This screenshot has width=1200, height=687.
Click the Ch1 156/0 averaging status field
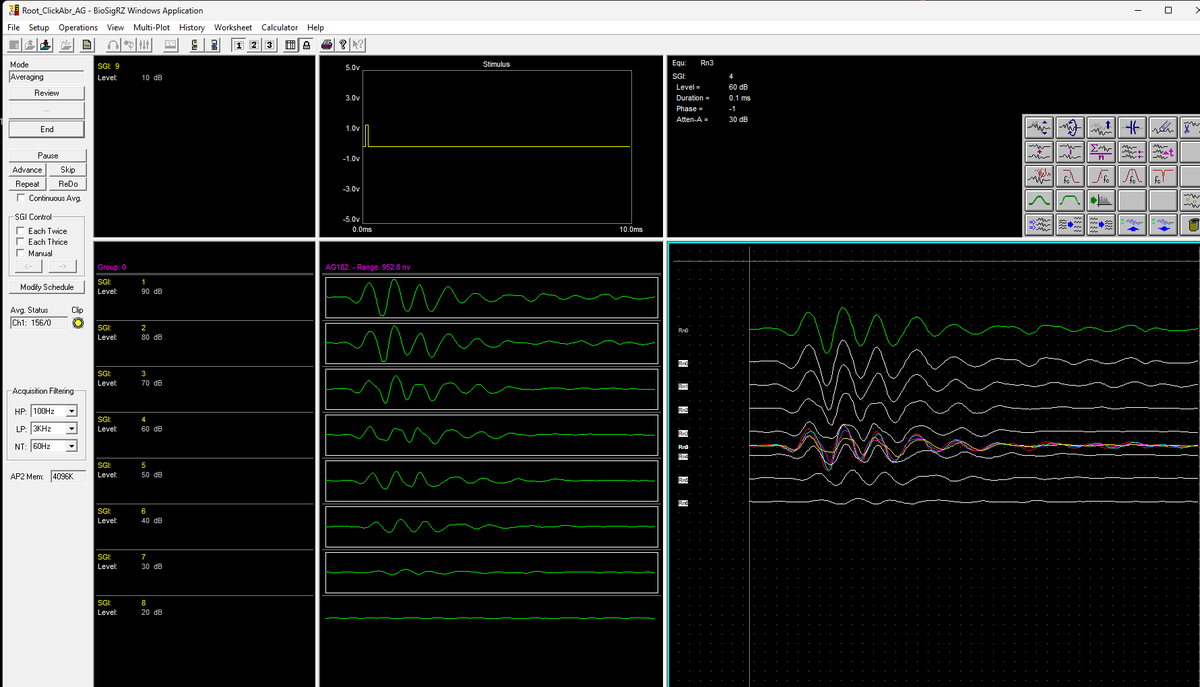pyautogui.click(x=38, y=322)
